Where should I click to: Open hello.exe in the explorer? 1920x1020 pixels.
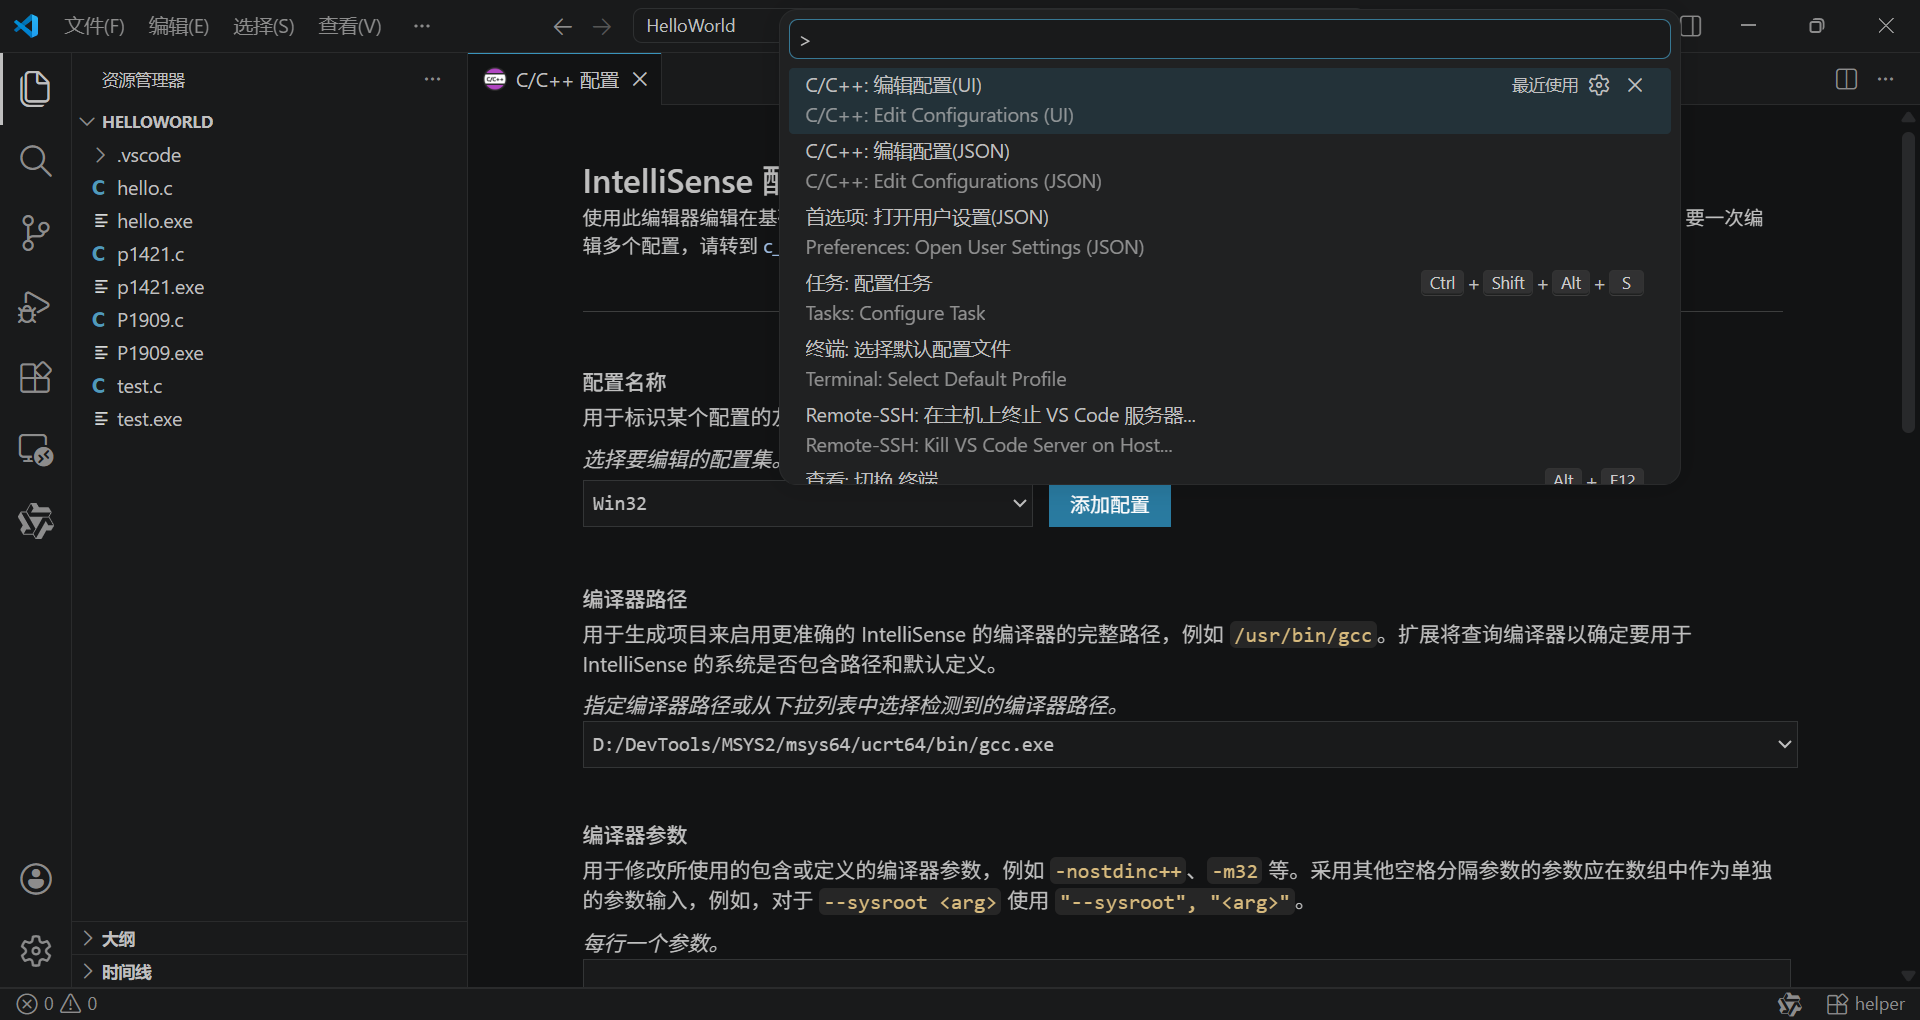pyautogui.click(x=154, y=221)
